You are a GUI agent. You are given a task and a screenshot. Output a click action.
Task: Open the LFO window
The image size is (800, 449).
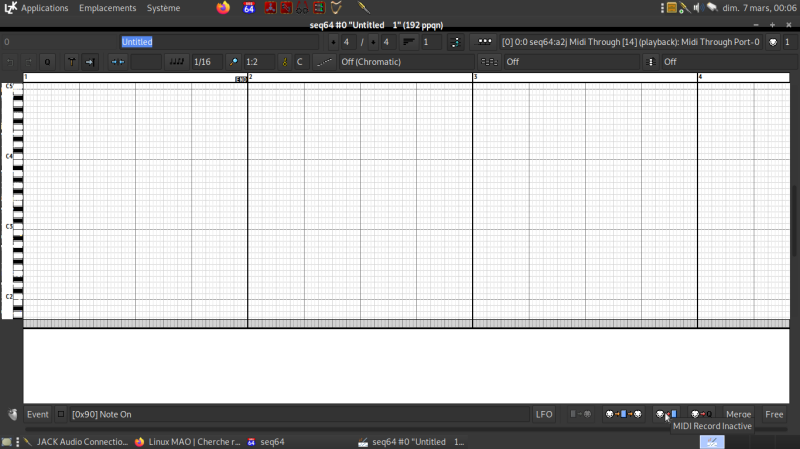[544, 414]
